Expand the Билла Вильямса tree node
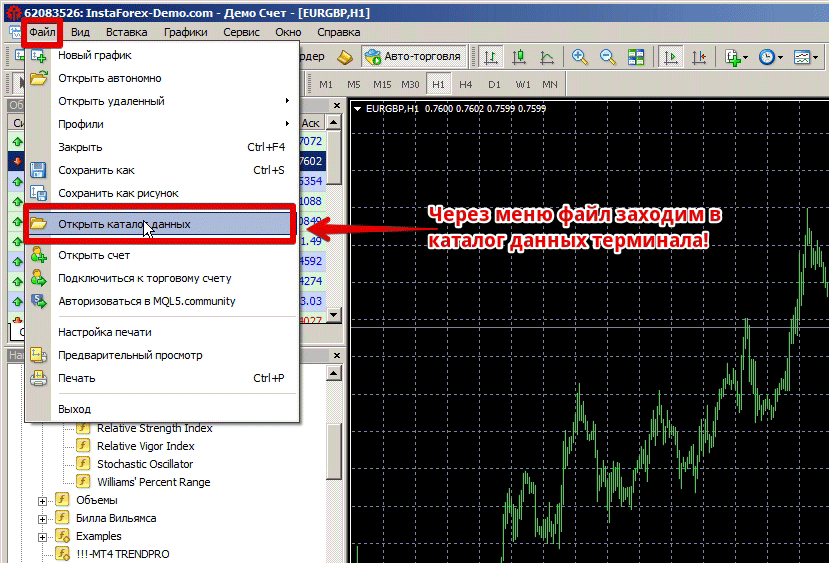Image resolution: width=829 pixels, height=563 pixels. point(42,518)
